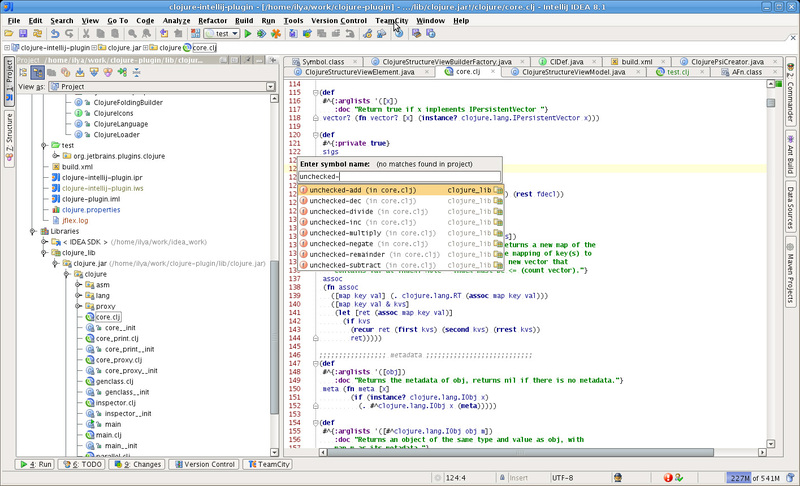Click the lock read-only icon in status bar
Screen dimensions: 800x486
coord(502,478)
